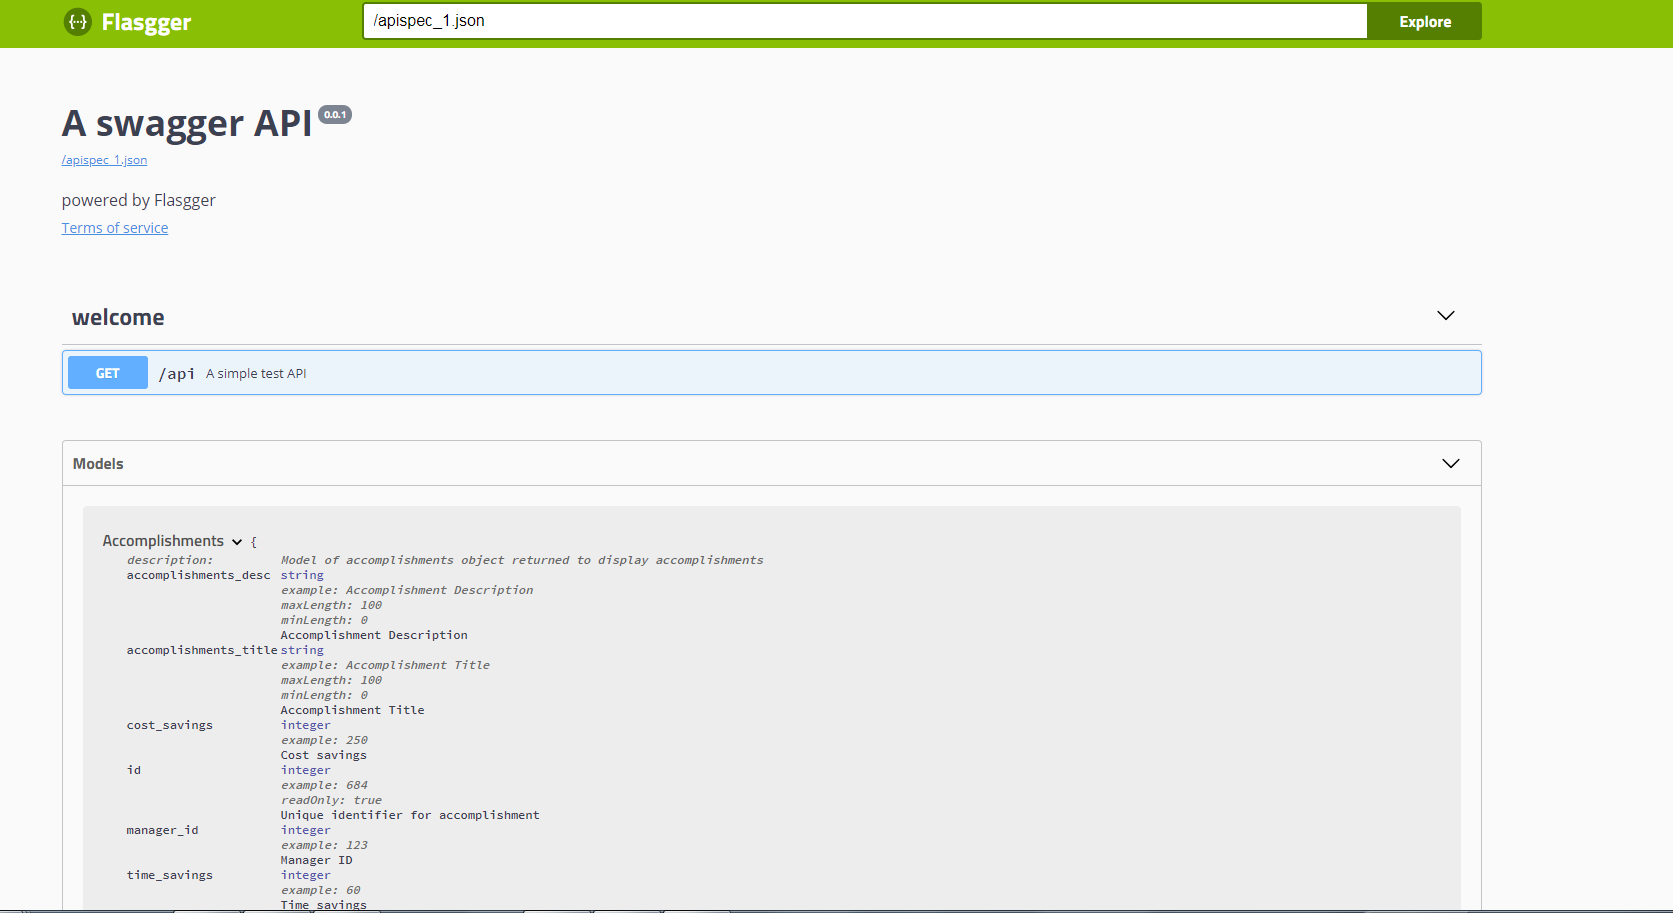Click the accomplishments_desc property name
The width and height of the screenshot is (1673, 913).
coord(198,576)
